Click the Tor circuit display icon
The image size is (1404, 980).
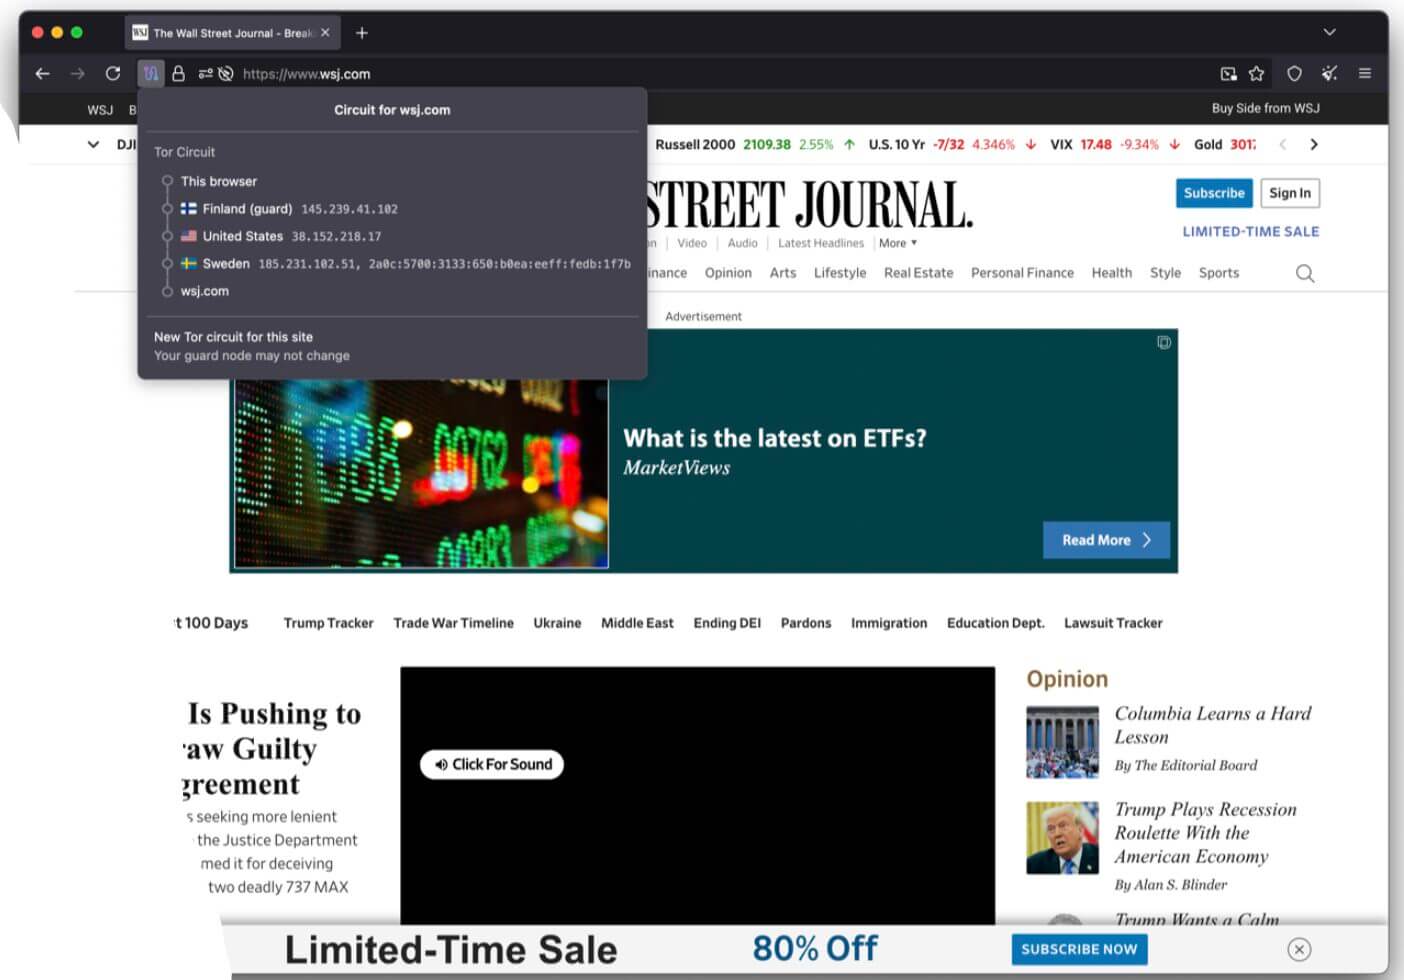tap(150, 73)
